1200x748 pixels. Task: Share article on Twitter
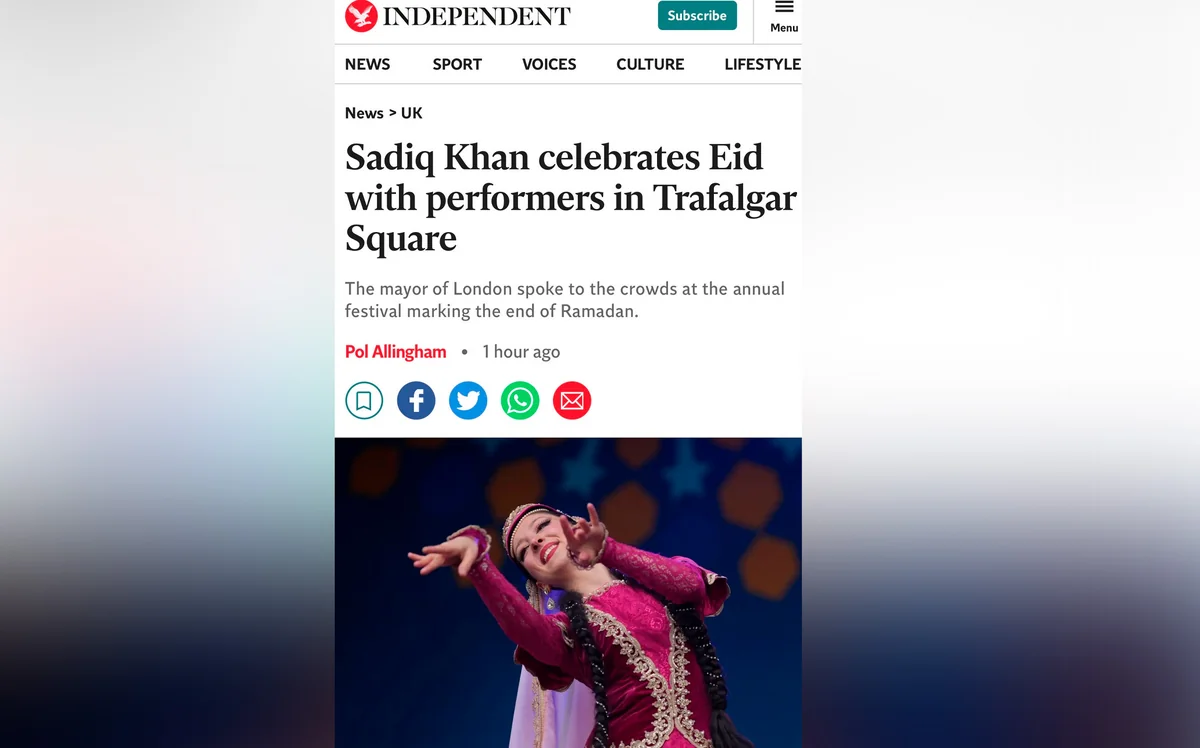coord(468,401)
